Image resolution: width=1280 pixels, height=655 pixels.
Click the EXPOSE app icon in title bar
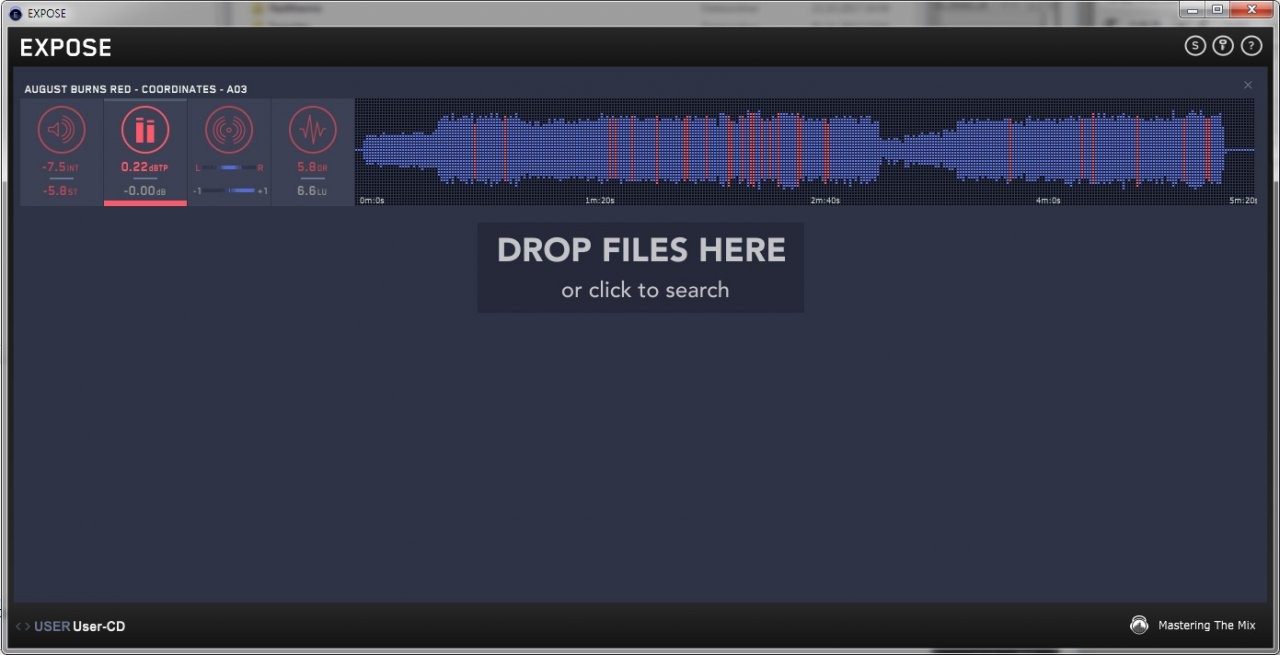(x=15, y=13)
